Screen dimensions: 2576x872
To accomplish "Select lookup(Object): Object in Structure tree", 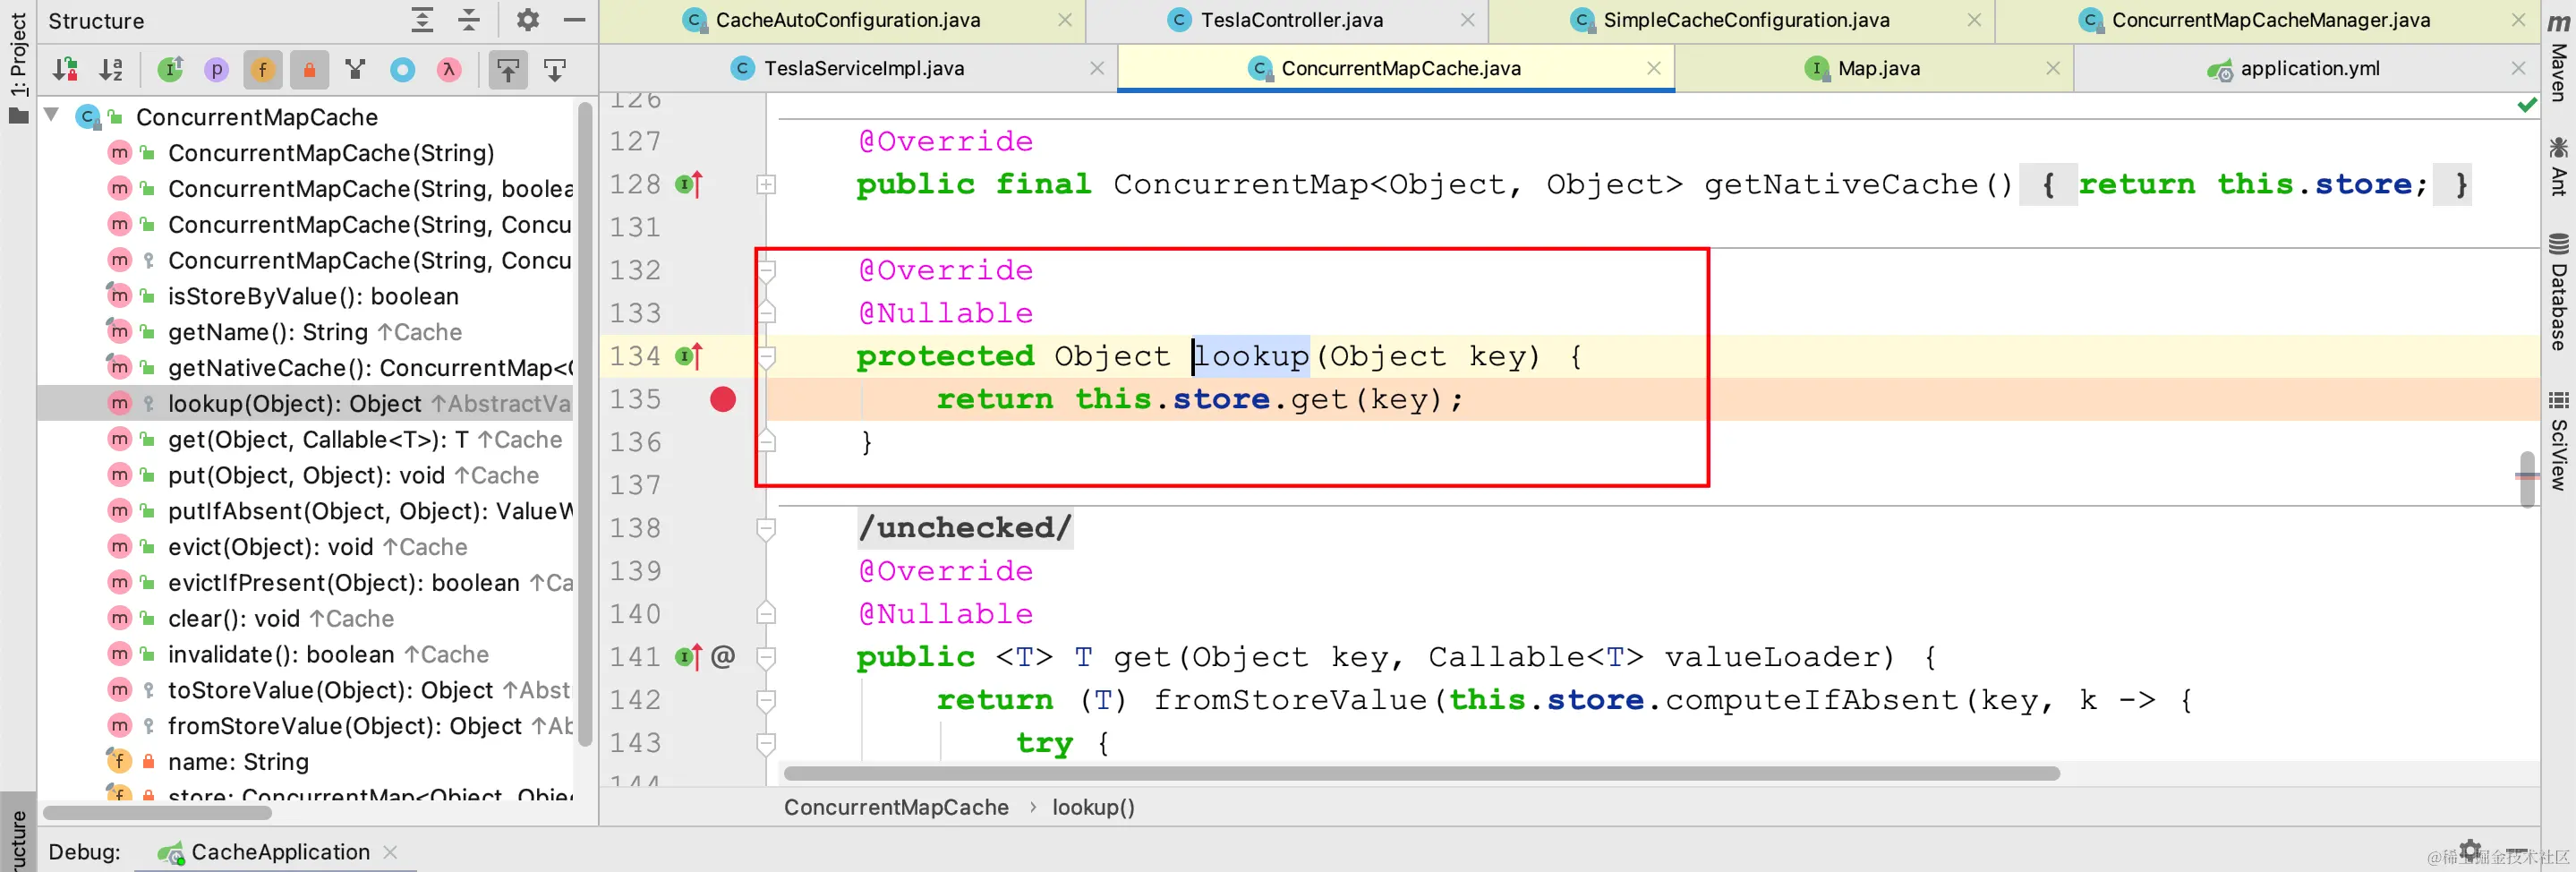I will tap(307, 403).
